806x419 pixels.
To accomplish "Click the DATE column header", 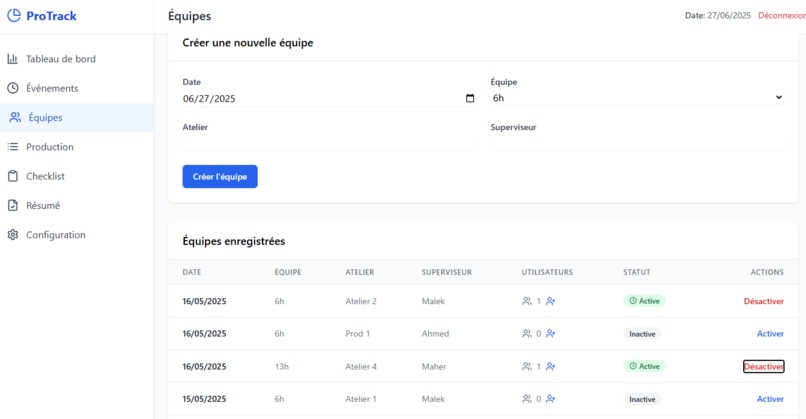I will pyautogui.click(x=192, y=272).
